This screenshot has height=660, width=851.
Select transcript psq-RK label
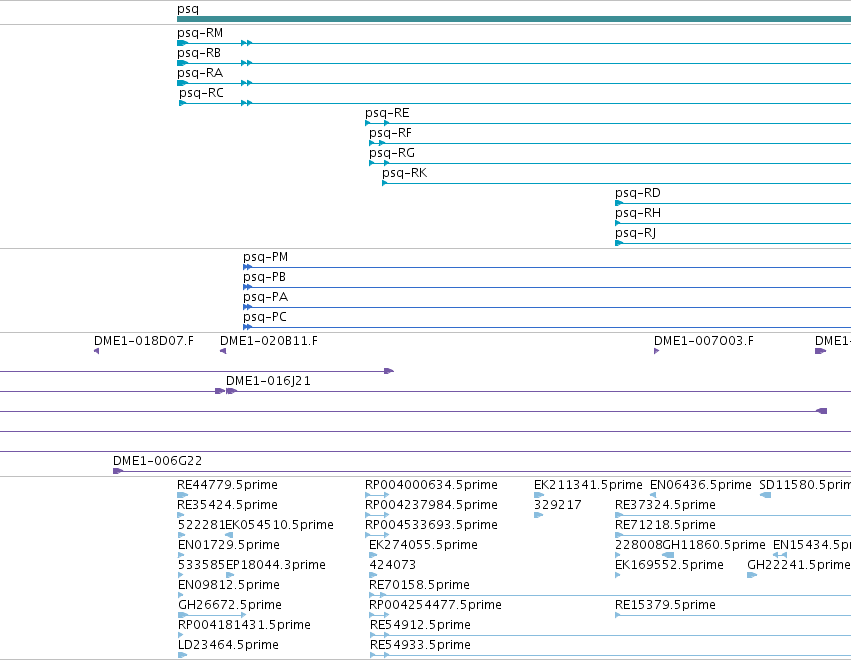[x=404, y=173]
